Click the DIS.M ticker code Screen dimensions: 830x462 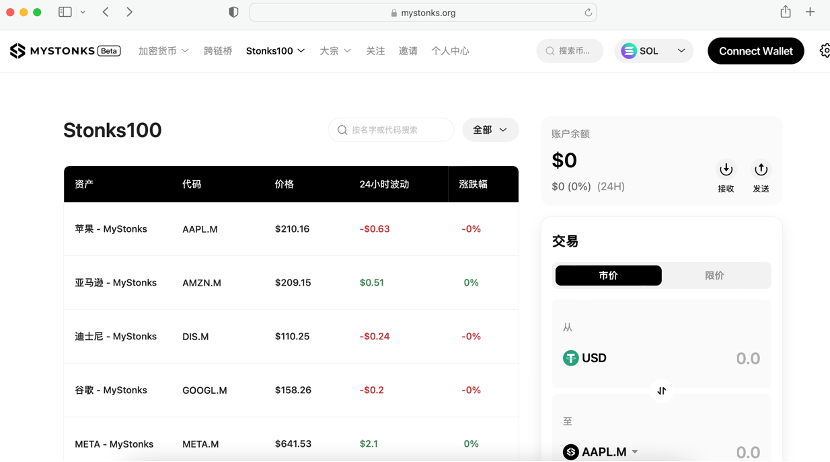point(195,337)
